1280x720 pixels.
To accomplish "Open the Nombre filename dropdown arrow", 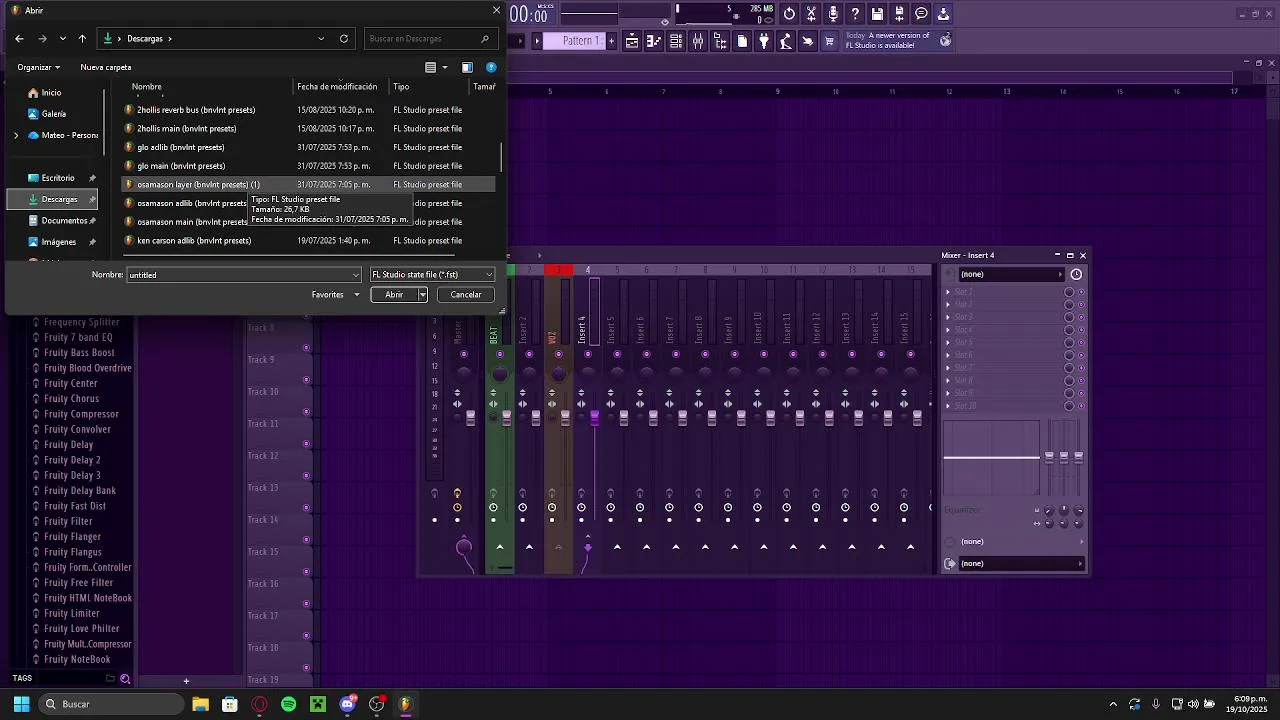I will (355, 275).
